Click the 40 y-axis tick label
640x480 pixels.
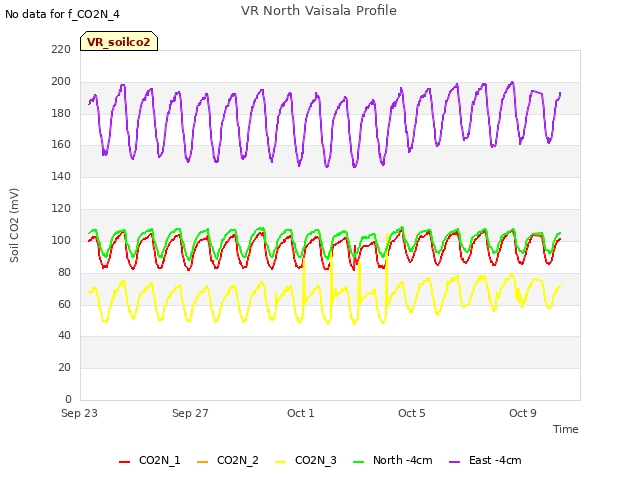[64, 336]
